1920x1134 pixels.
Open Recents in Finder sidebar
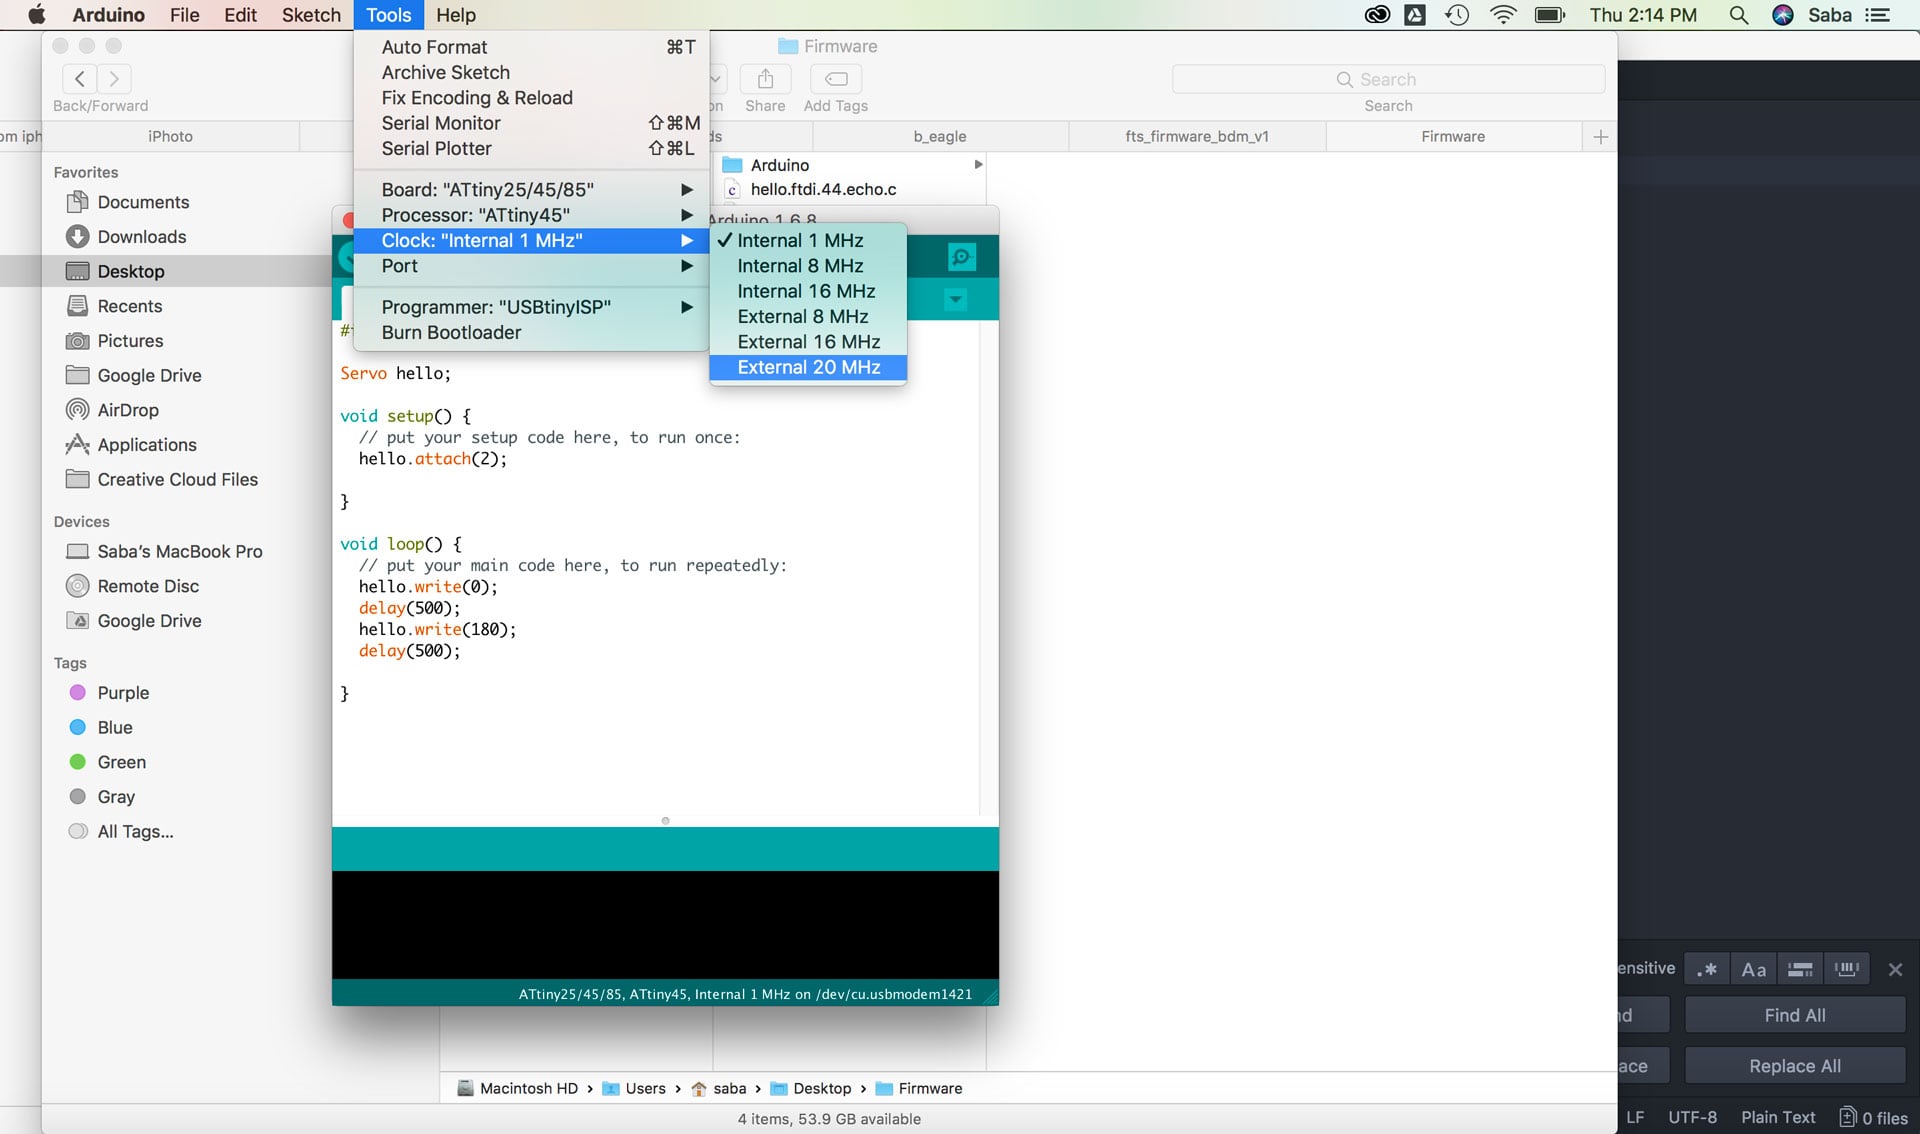[x=130, y=306]
